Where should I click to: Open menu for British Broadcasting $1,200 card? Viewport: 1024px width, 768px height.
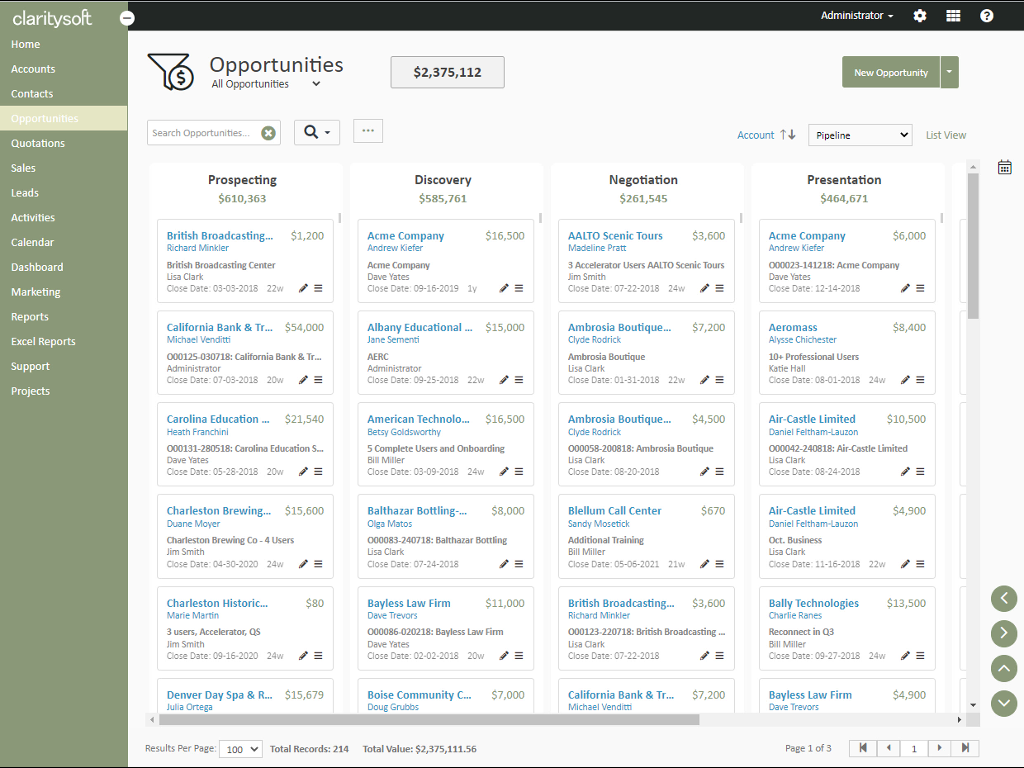pos(318,288)
